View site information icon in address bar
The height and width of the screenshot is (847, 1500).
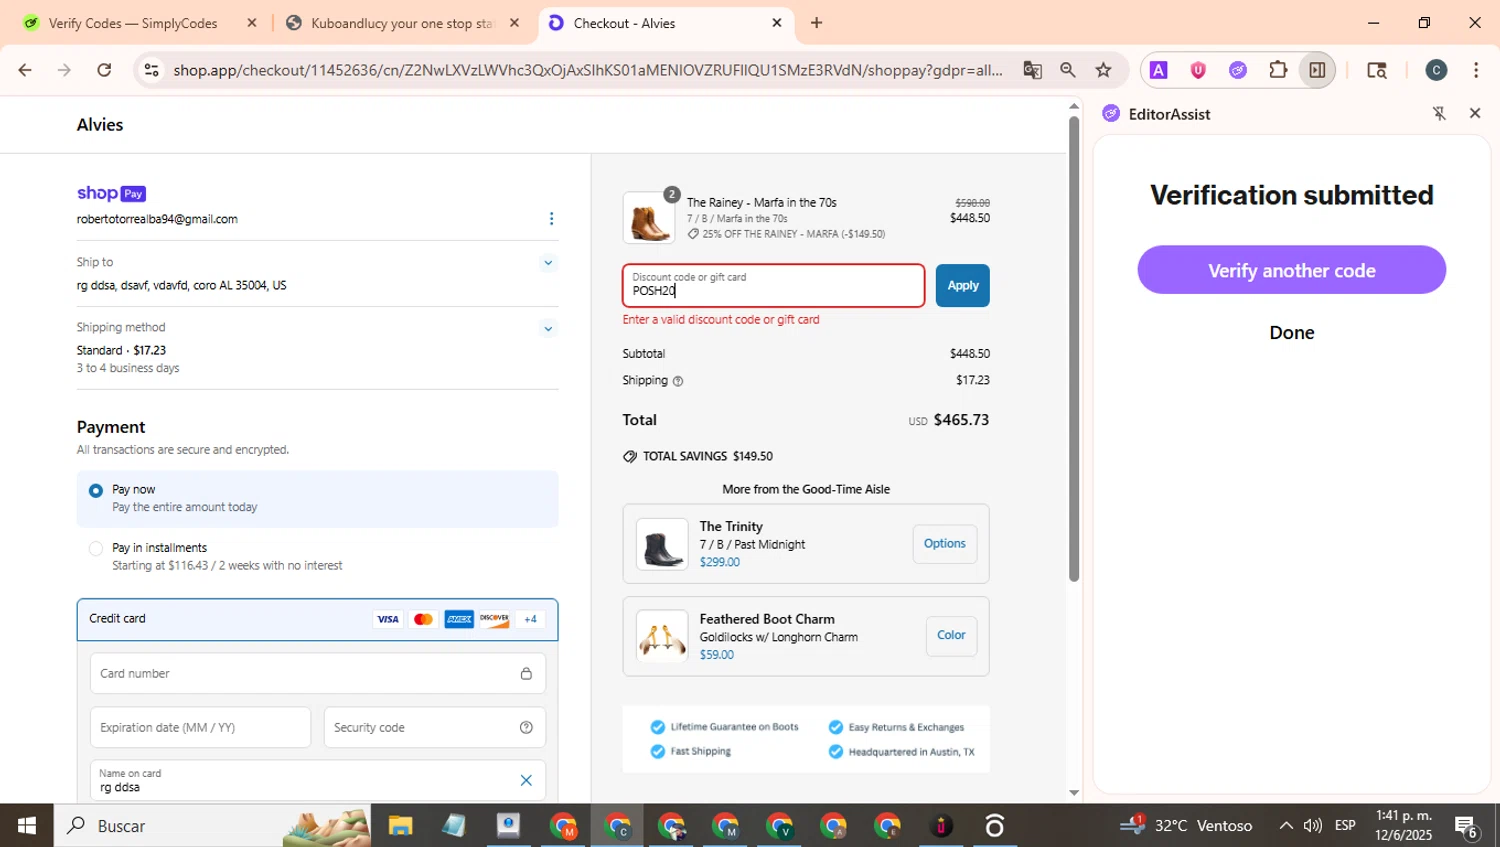151,70
